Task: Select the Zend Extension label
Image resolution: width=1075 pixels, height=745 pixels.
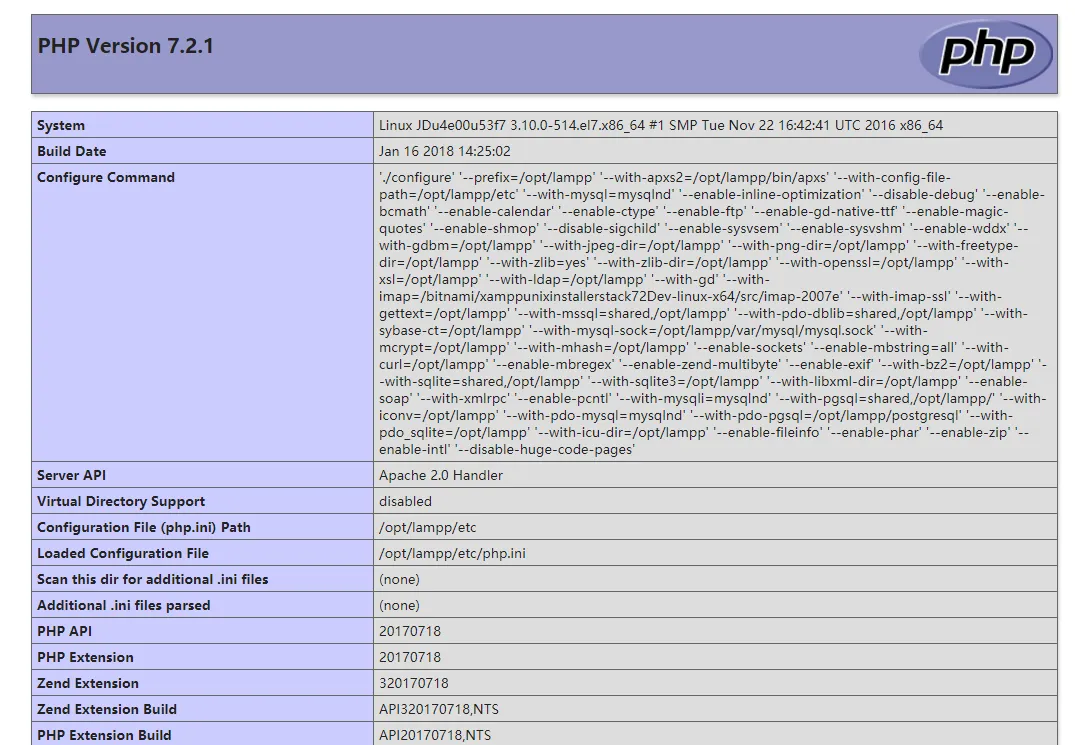Action: coord(88,684)
